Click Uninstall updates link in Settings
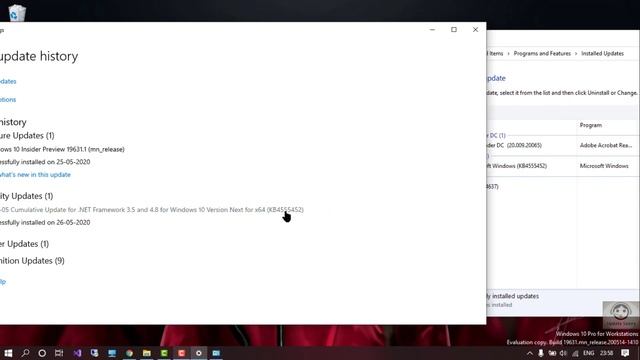 [x=8, y=81]
